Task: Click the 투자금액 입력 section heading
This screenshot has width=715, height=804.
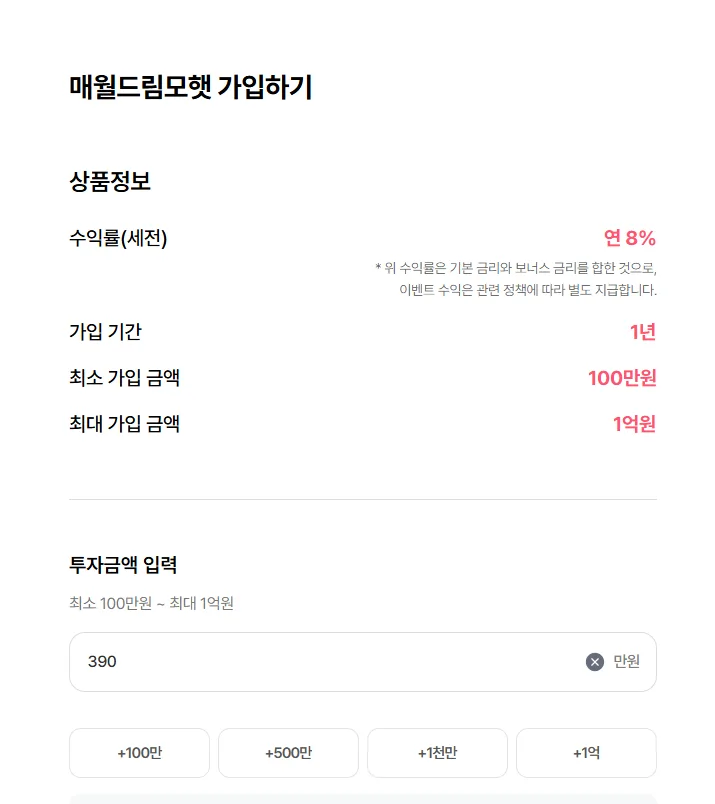Action: click(123, 565)
